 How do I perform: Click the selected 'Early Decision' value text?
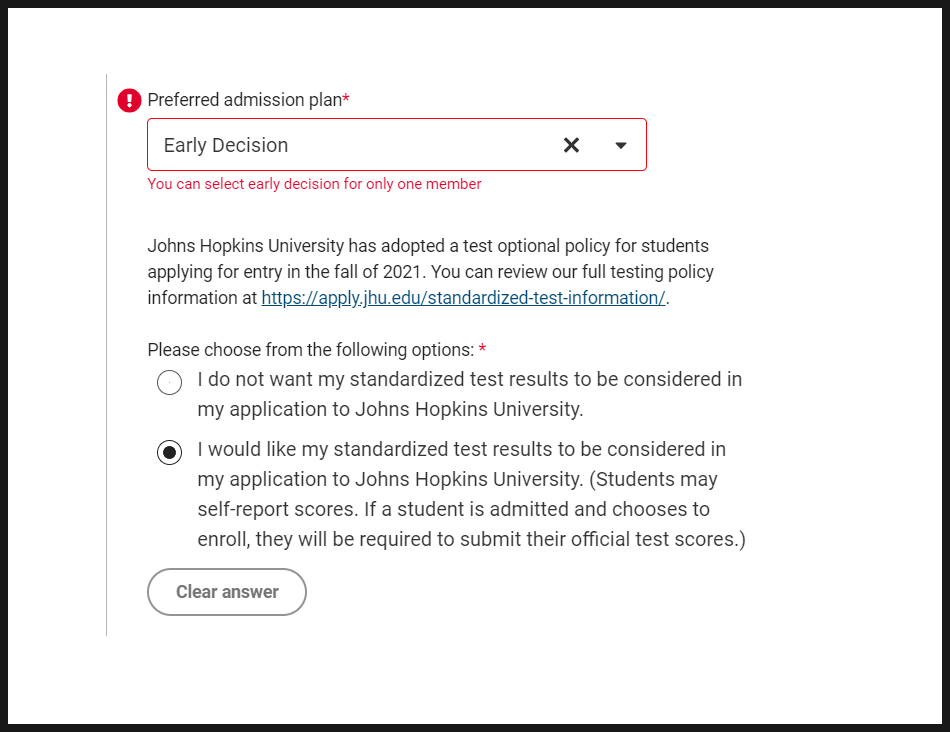click(x=225, y=145)
